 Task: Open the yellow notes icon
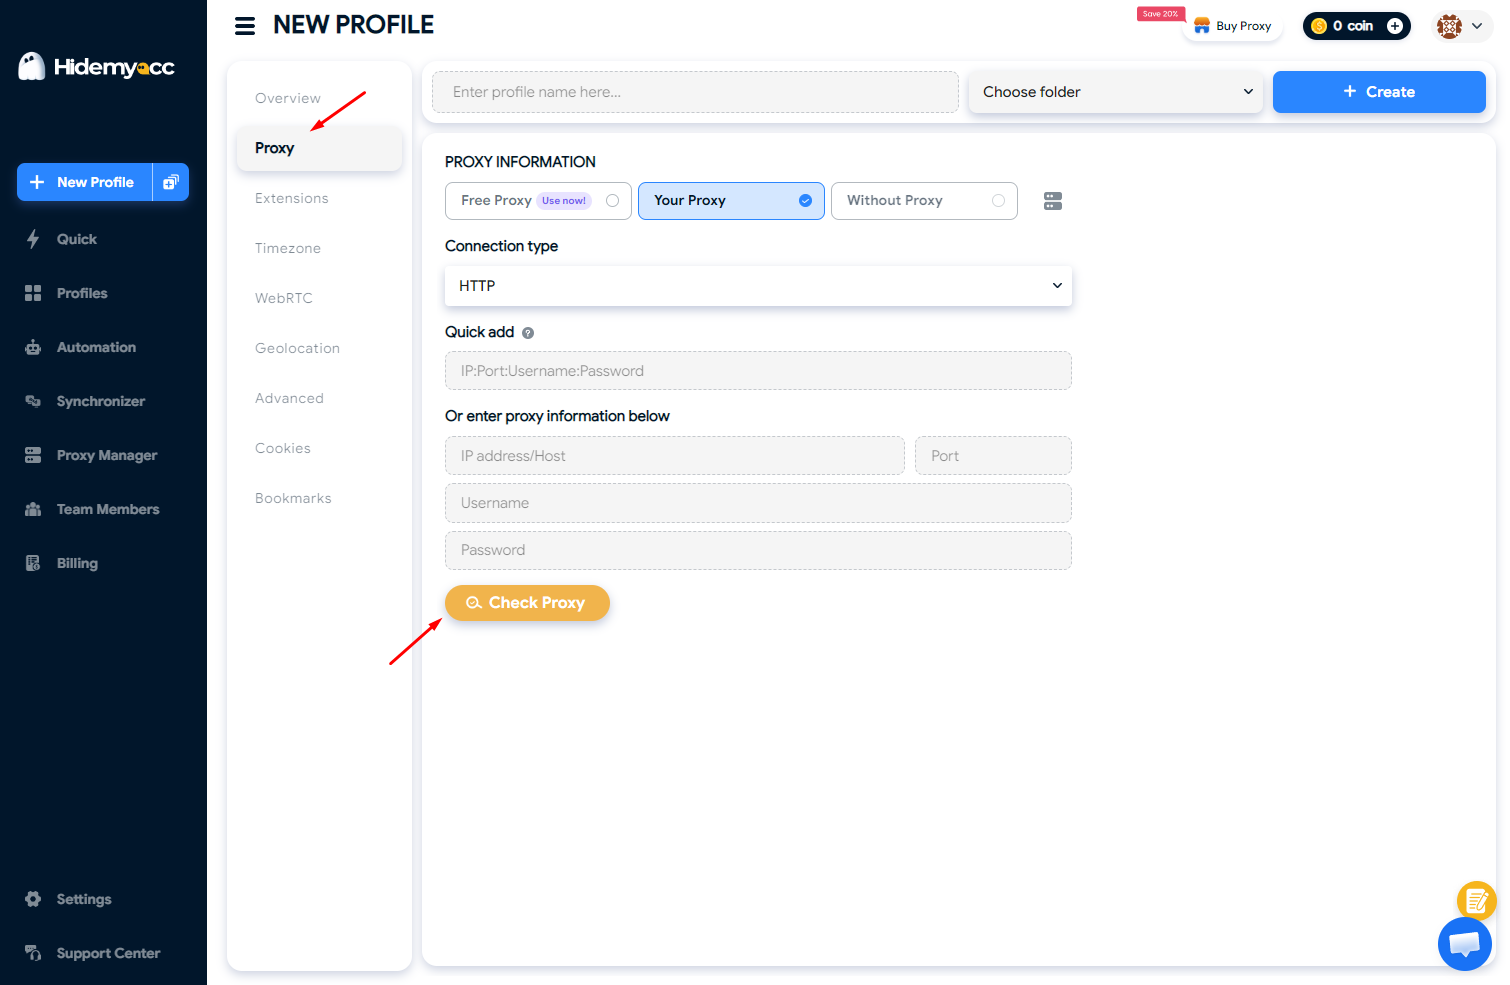point(1476,900)
